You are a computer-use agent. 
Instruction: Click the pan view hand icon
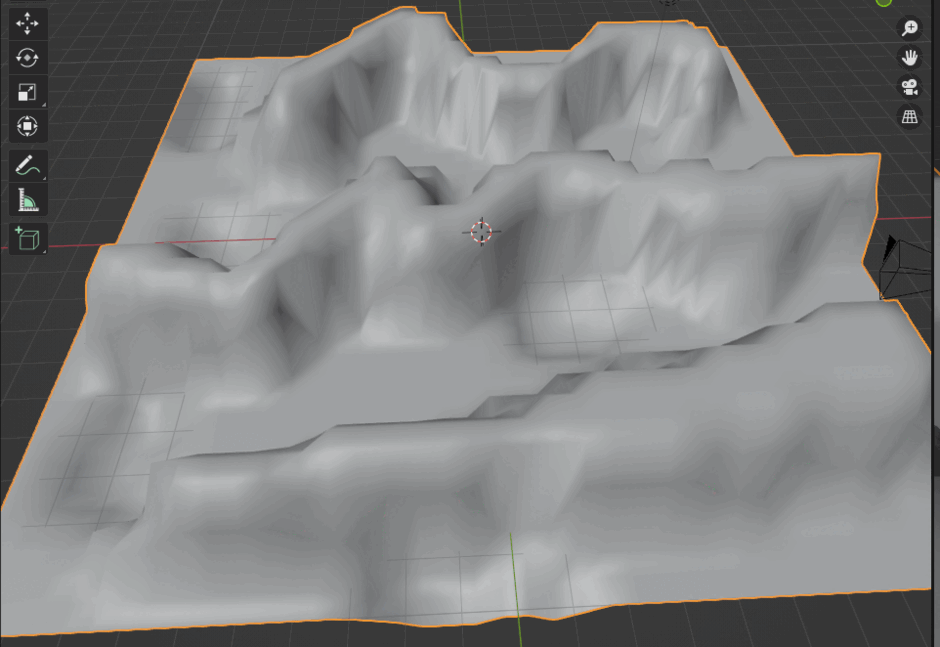[x=910, y=58]
